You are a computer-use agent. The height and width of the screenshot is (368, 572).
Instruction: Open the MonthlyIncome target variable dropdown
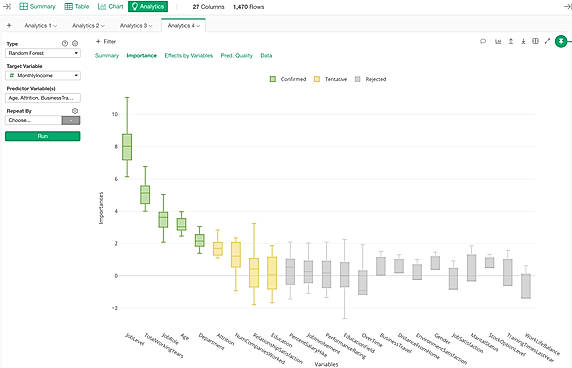tap(43, 75)
